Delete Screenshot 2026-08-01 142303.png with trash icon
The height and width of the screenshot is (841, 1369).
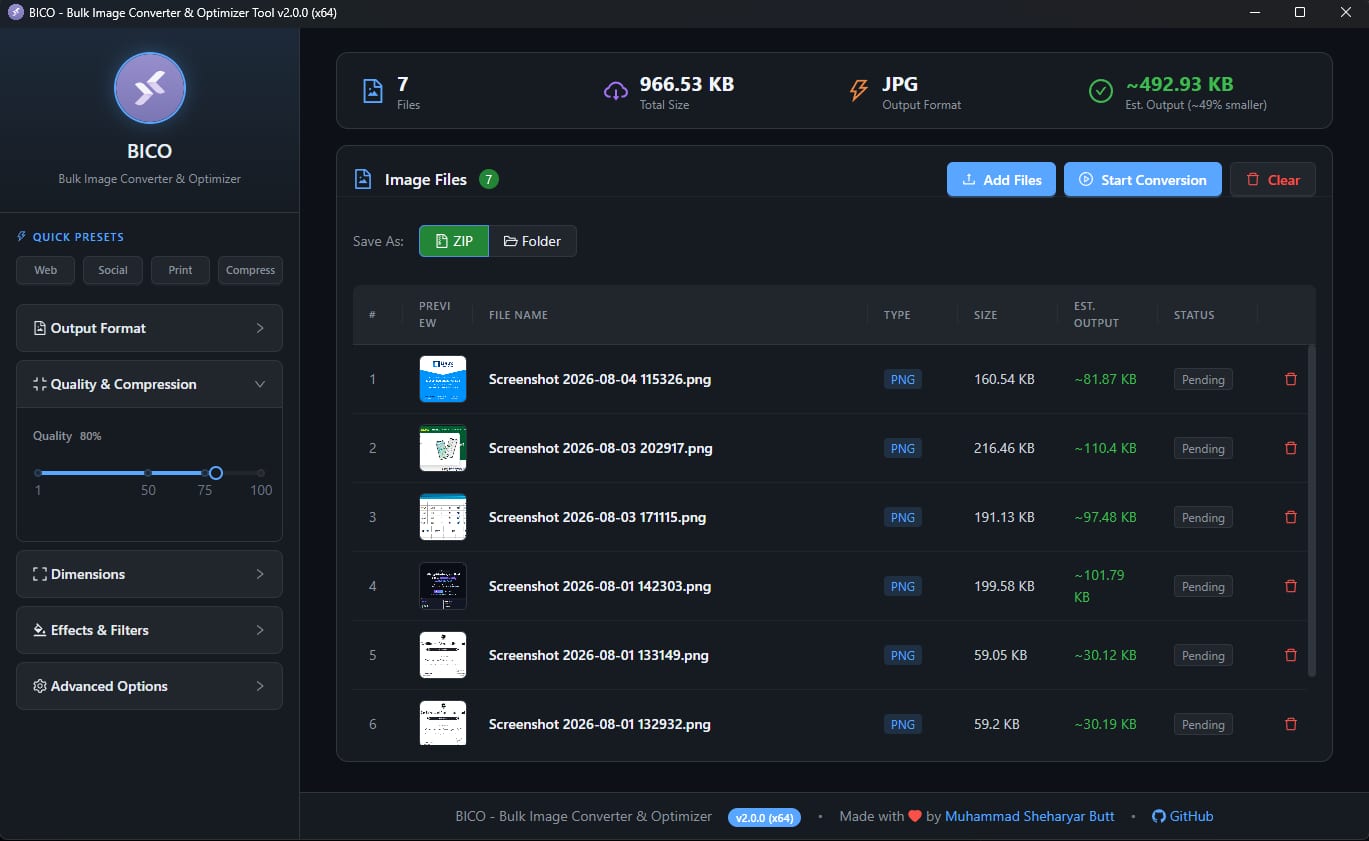1290,586
